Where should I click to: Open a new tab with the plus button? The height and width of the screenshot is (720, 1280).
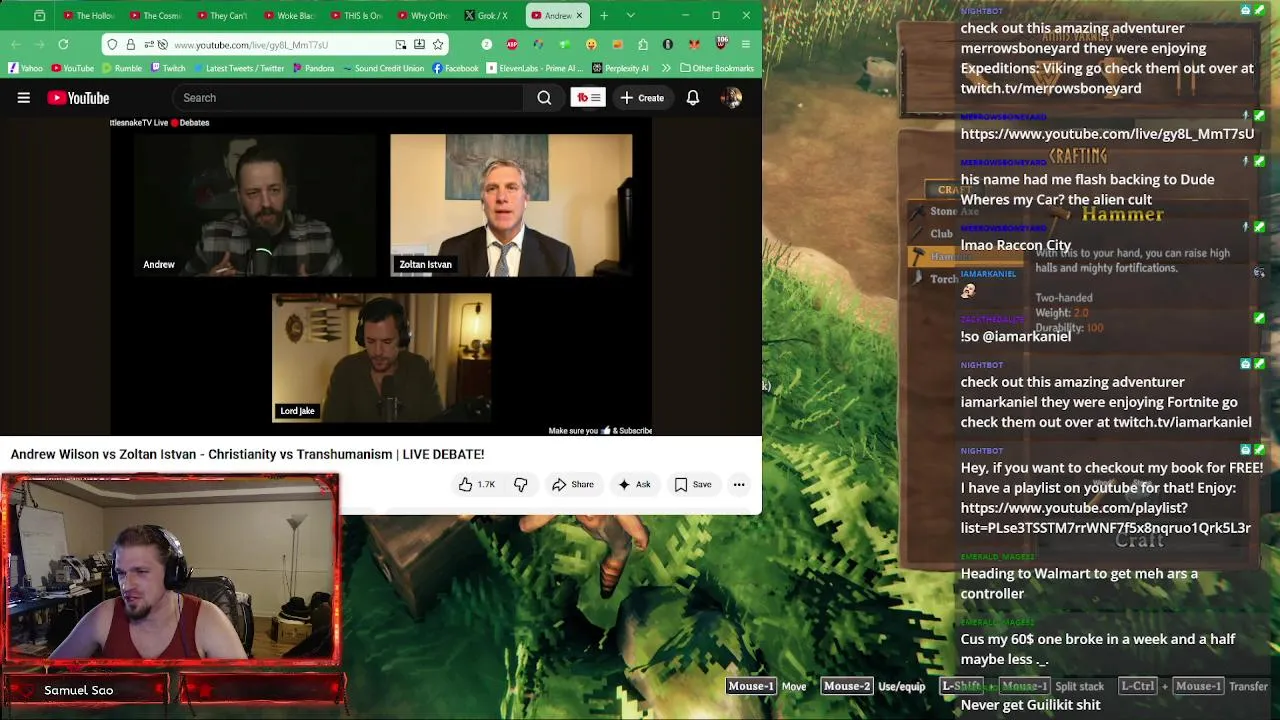click(x=604, y=16)
